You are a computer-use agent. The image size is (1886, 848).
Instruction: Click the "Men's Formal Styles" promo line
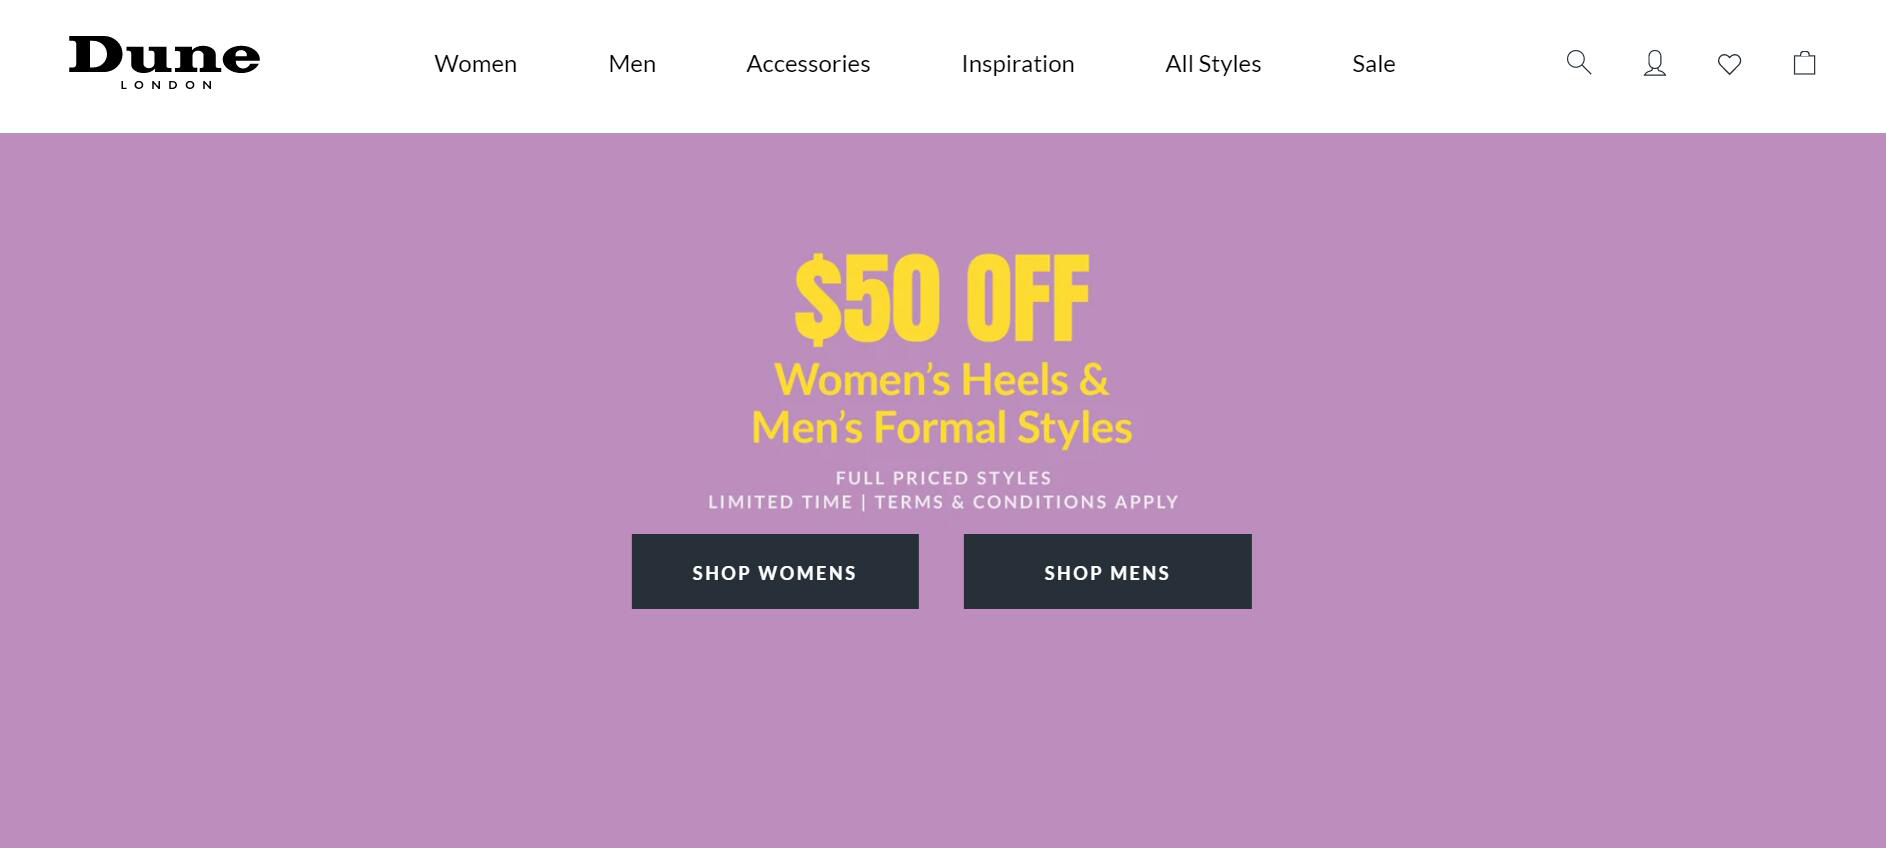pyautogui.click(x=942, y=428)
